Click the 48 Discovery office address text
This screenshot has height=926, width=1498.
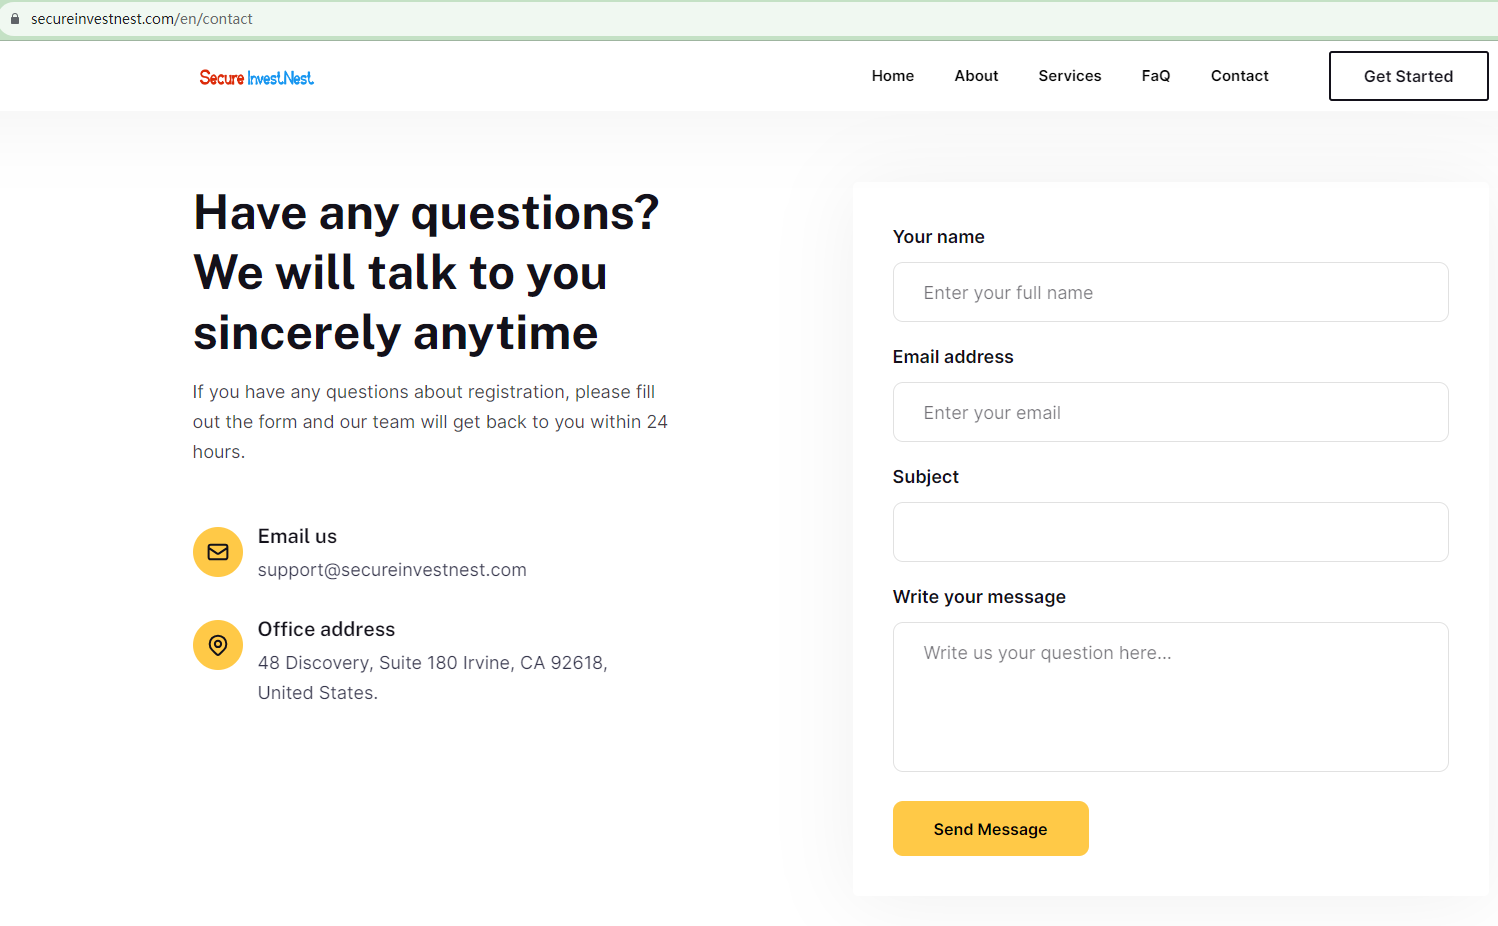pos(432,663)
